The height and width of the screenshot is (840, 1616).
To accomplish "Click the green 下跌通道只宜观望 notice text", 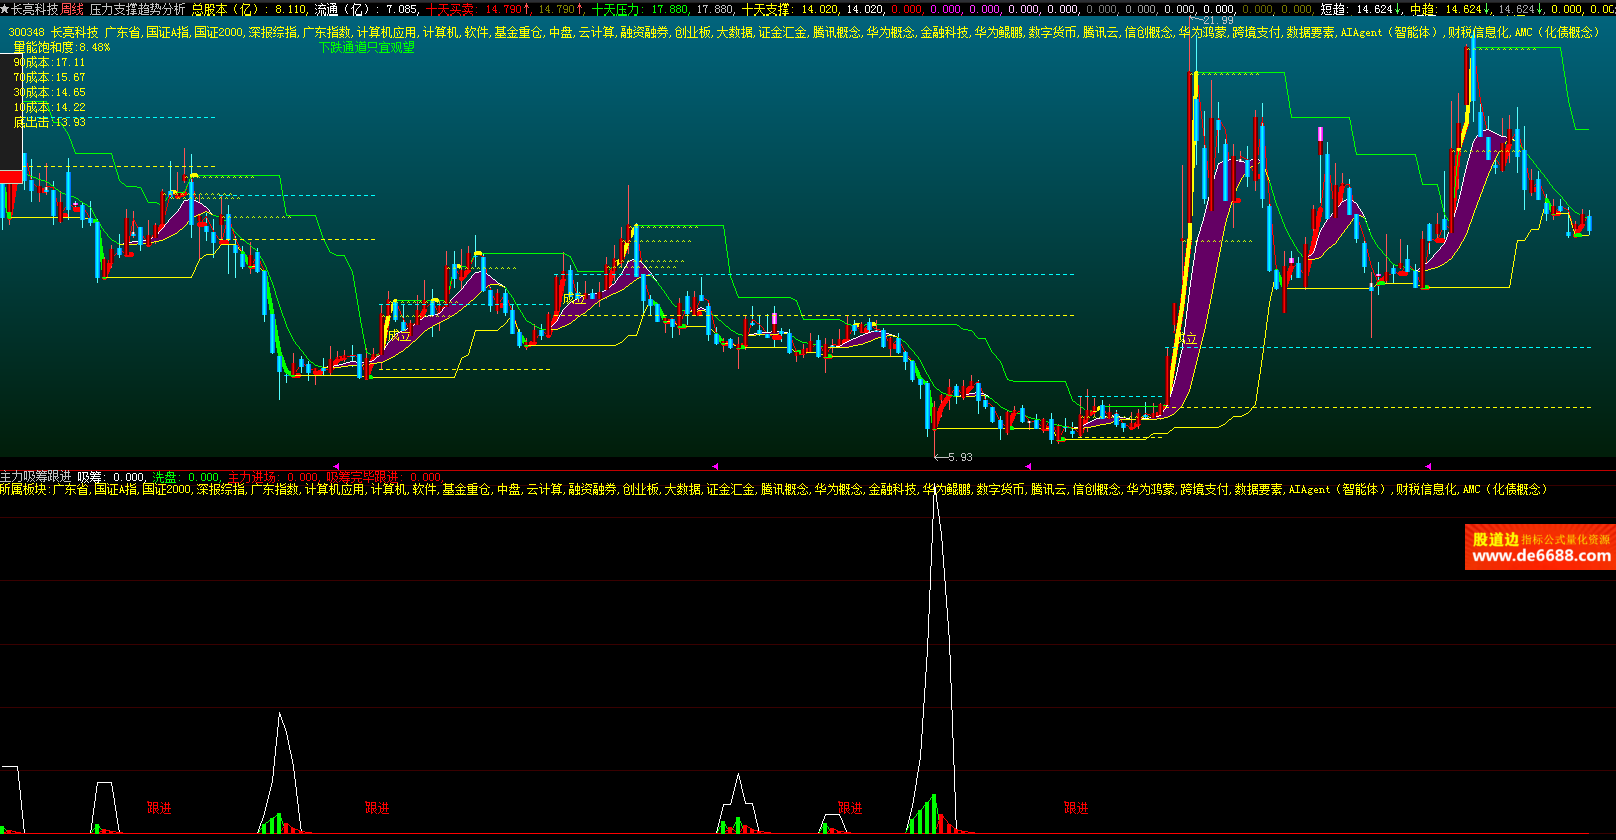I will (366, 47).
